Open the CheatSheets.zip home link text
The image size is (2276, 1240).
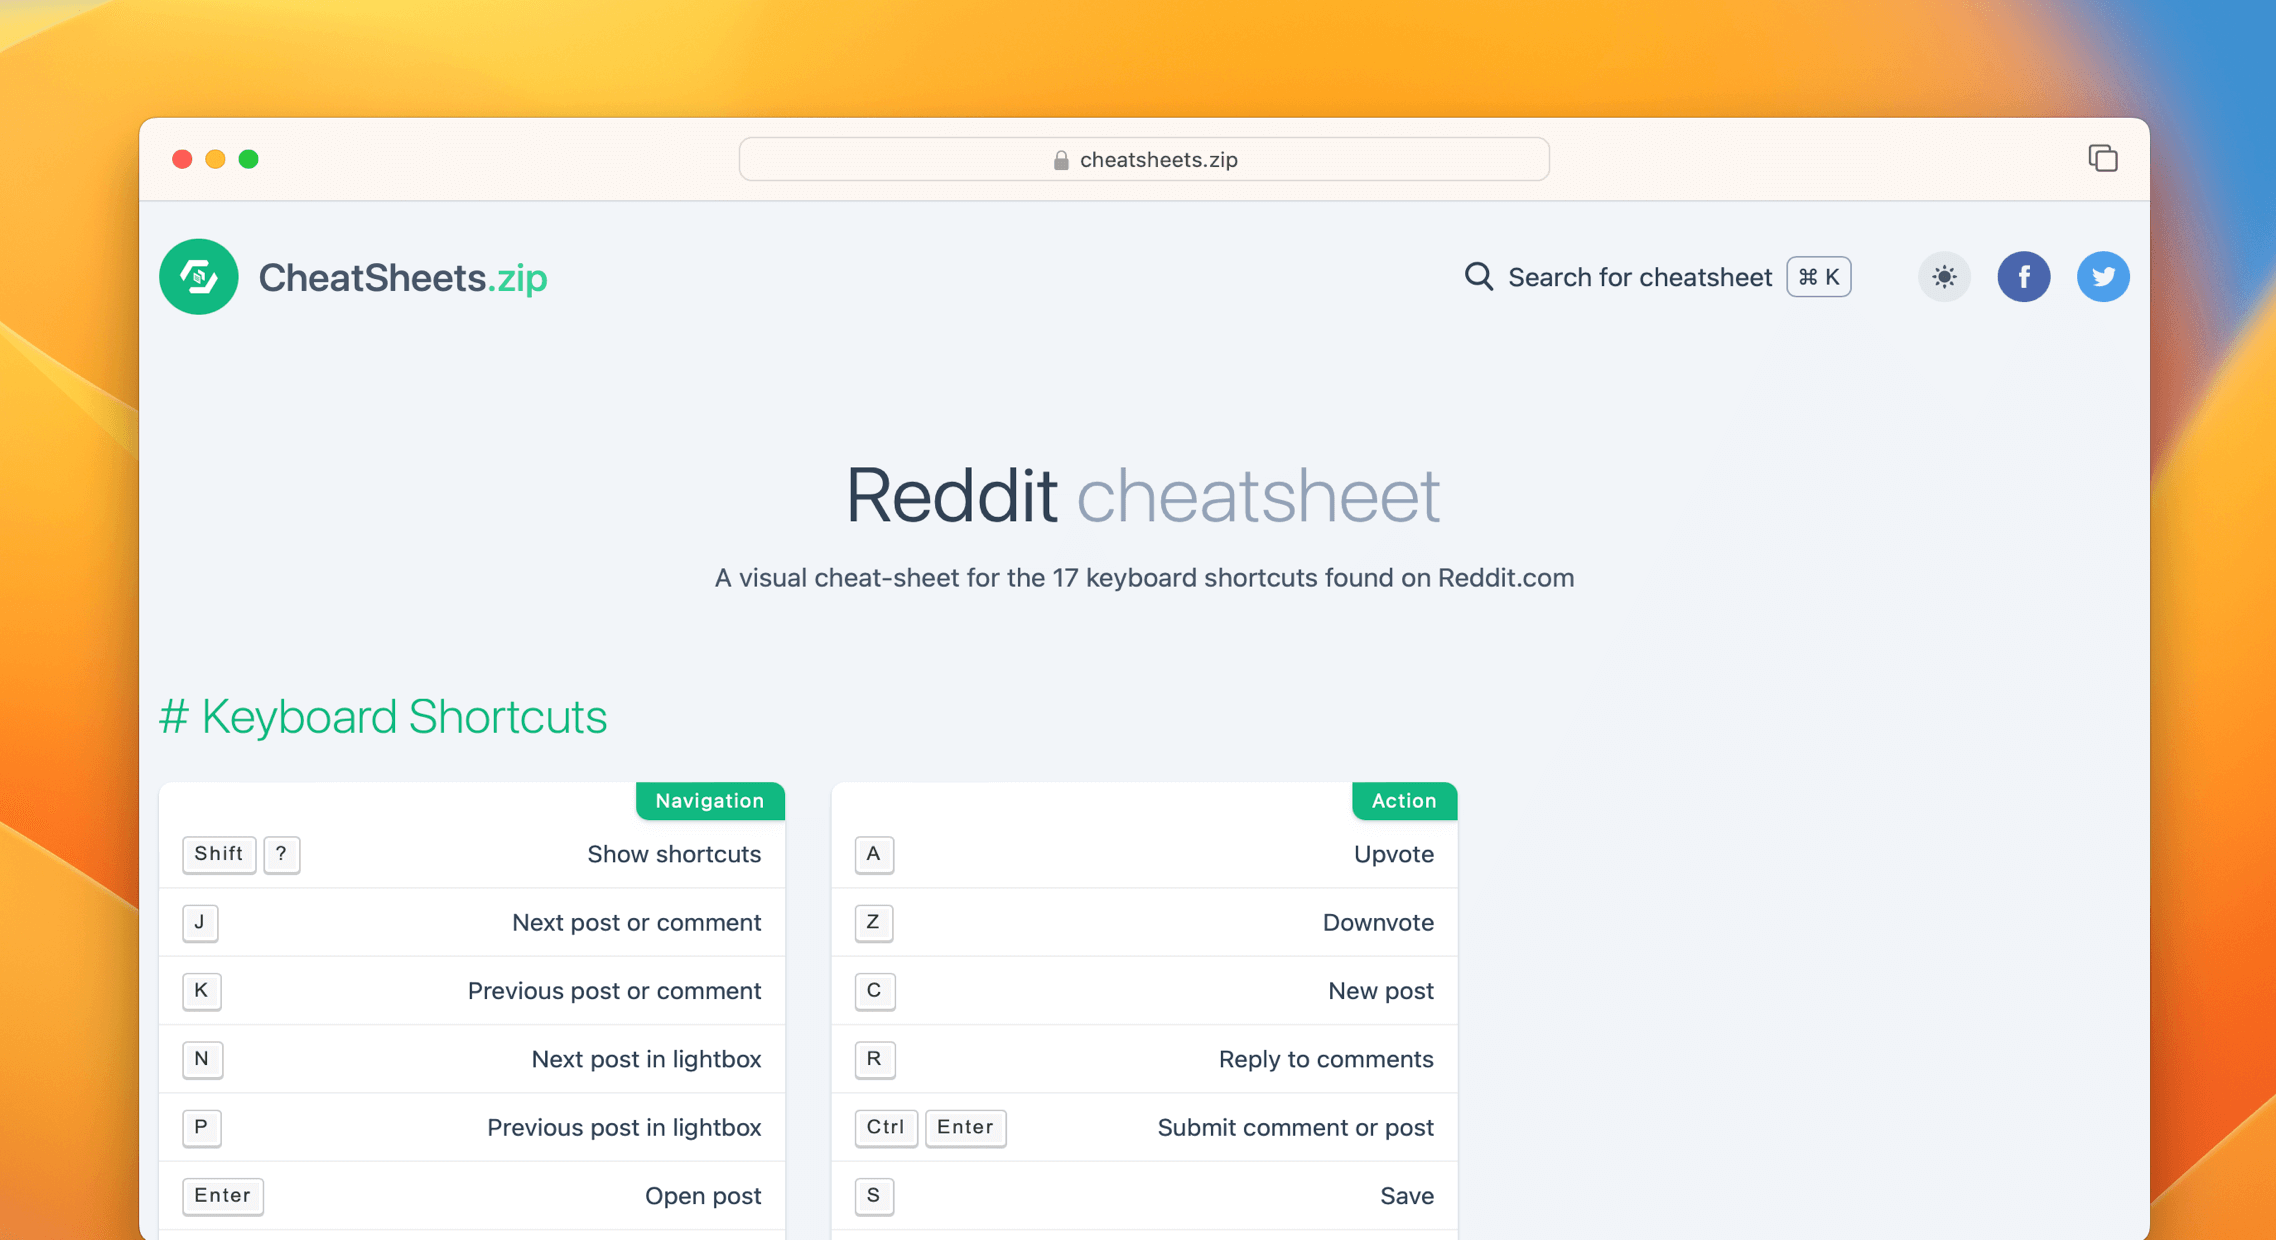click(403, 278)
